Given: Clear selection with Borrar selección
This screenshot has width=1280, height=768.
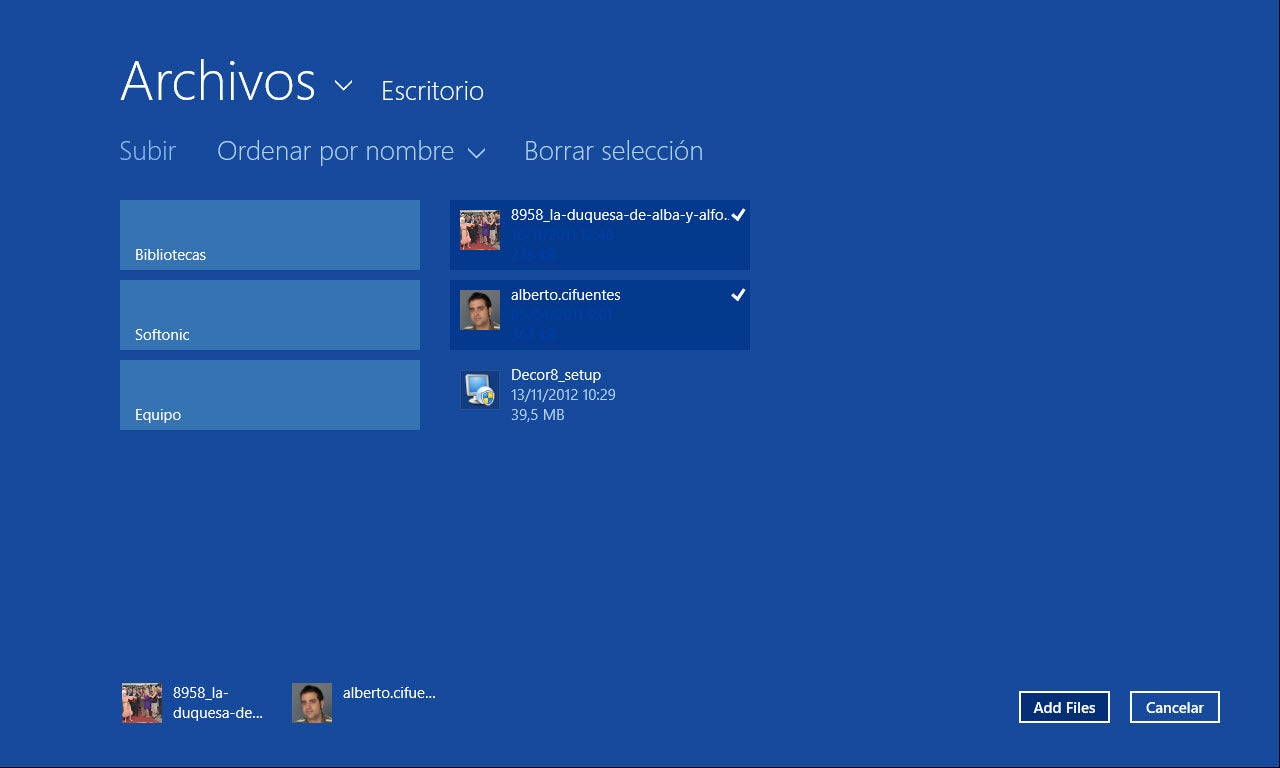Looking at the screenshot, I should click(613, 151).
